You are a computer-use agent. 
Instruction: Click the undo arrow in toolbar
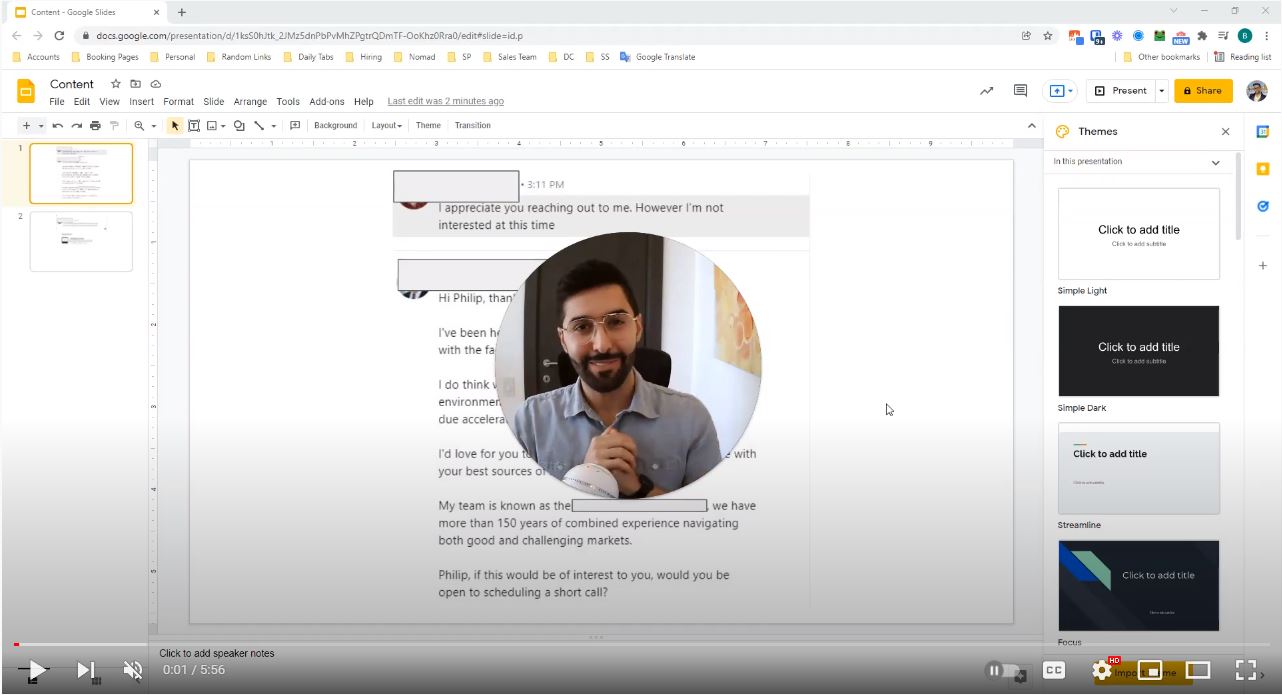tap(58, 126)
